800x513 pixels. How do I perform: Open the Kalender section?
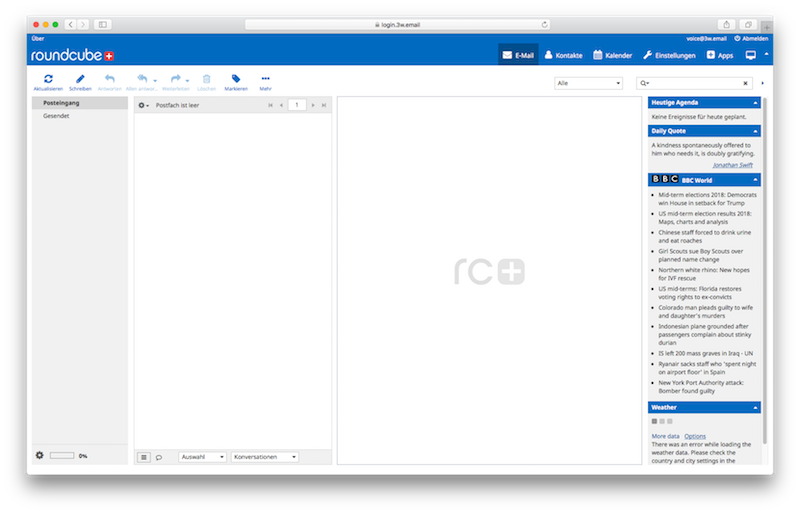613,55
